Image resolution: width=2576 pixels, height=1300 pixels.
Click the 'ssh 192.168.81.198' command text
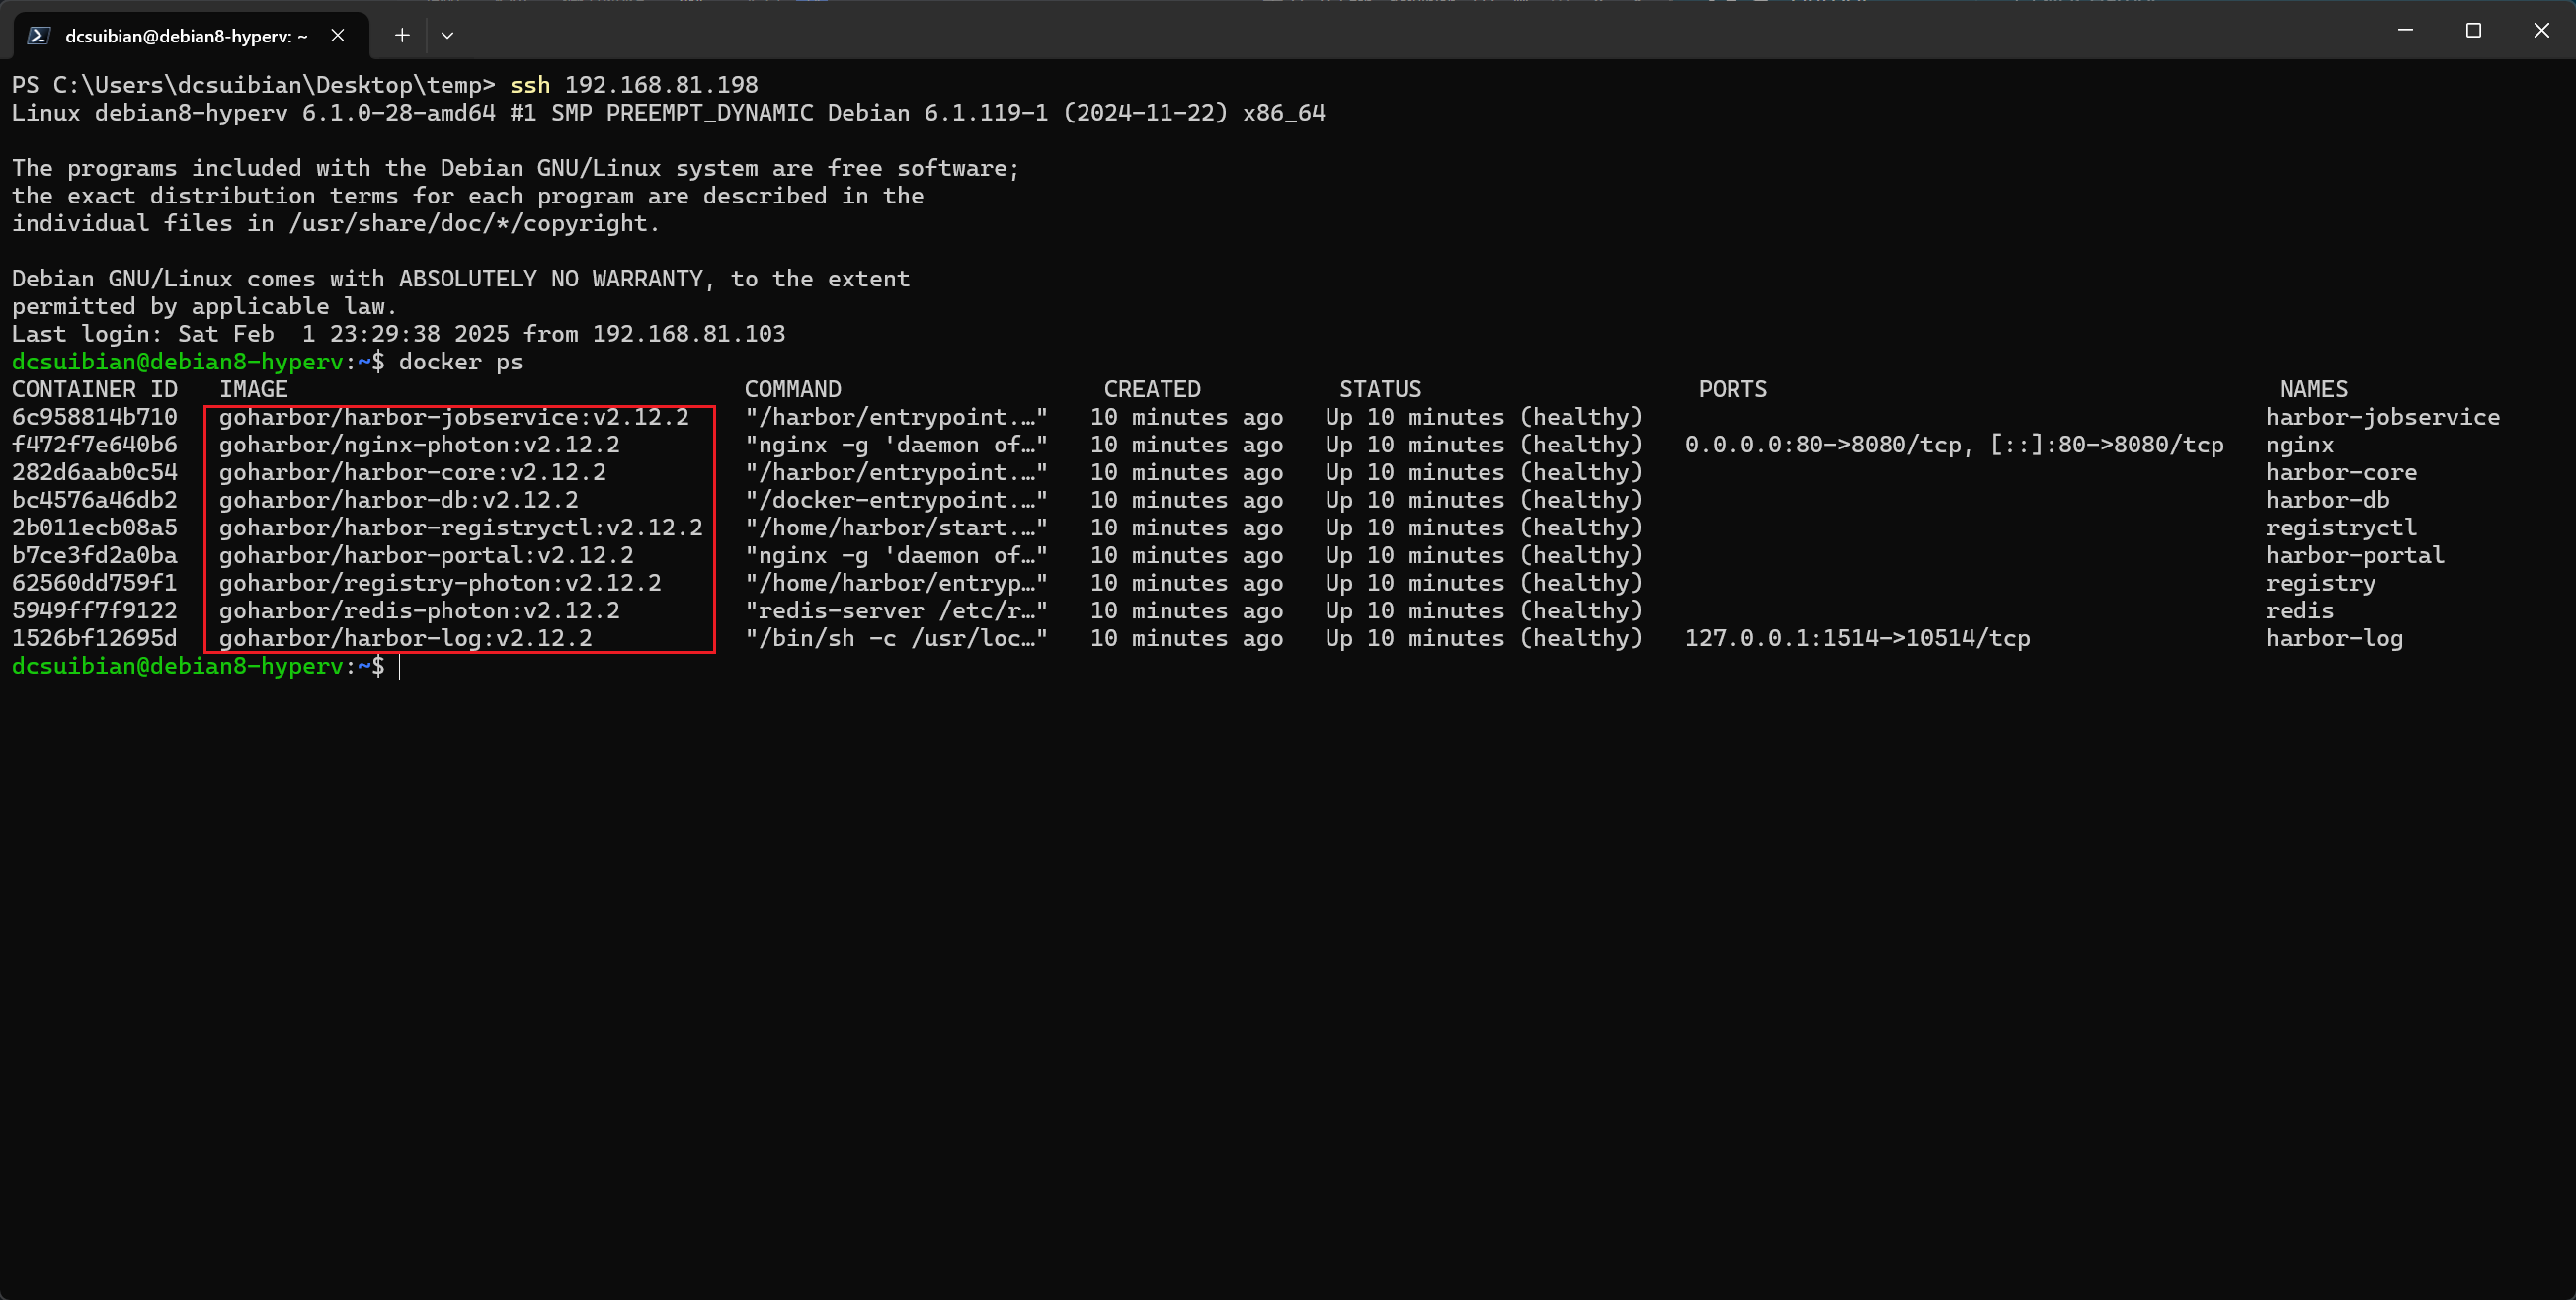(x=634, y=85)
